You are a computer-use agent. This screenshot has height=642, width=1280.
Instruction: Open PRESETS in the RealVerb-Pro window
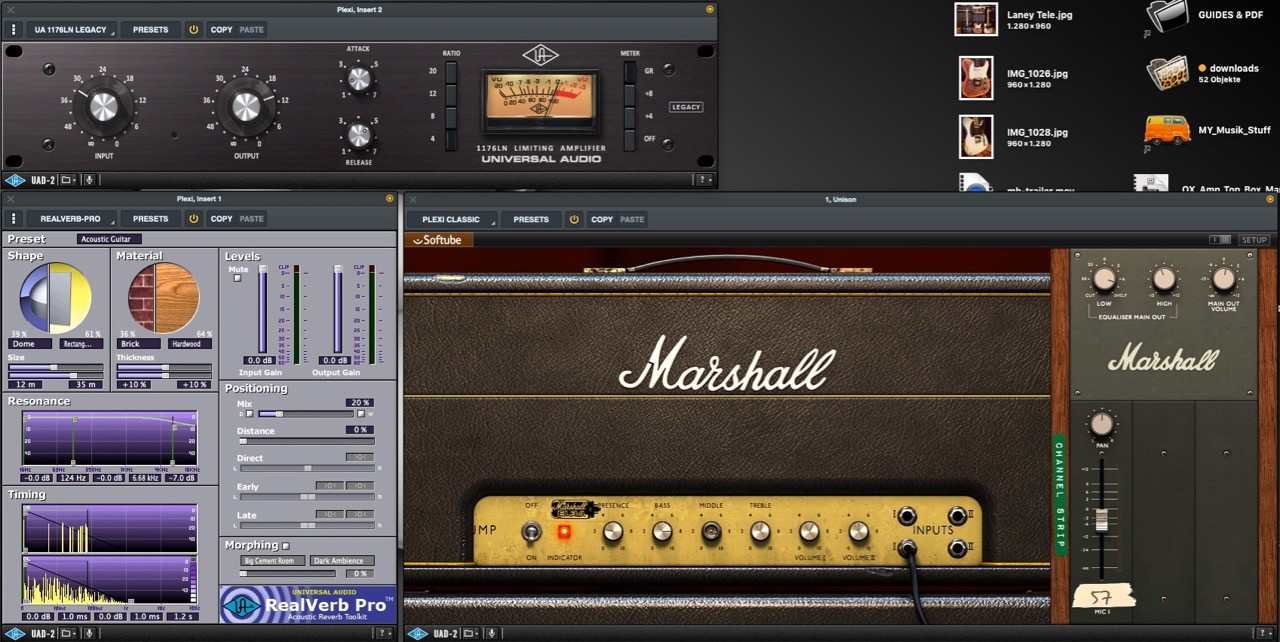click(x=151, y=218)
